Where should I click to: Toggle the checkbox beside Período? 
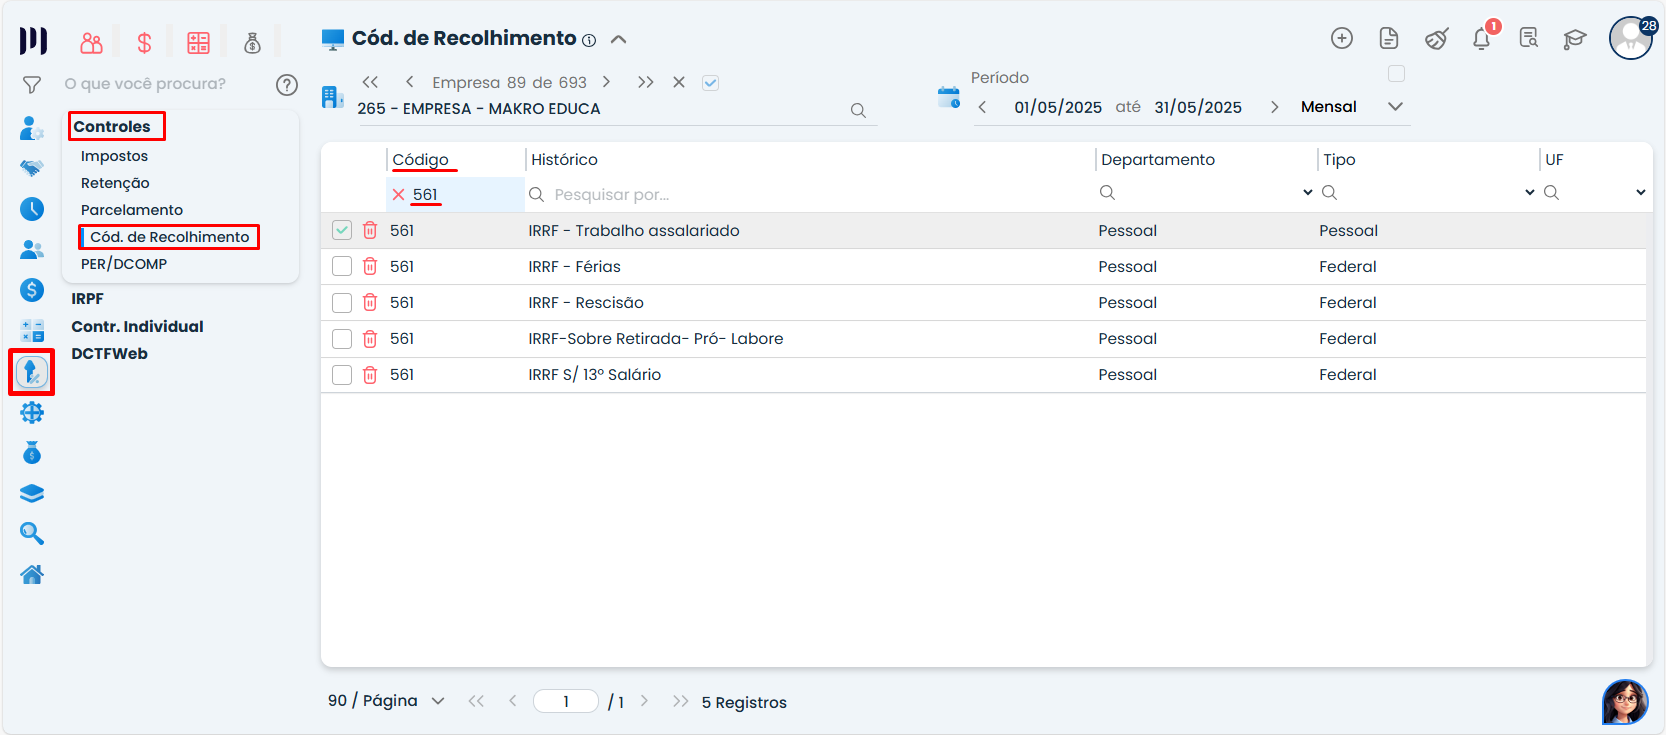pyautogui.click(x=1397, y=74)
